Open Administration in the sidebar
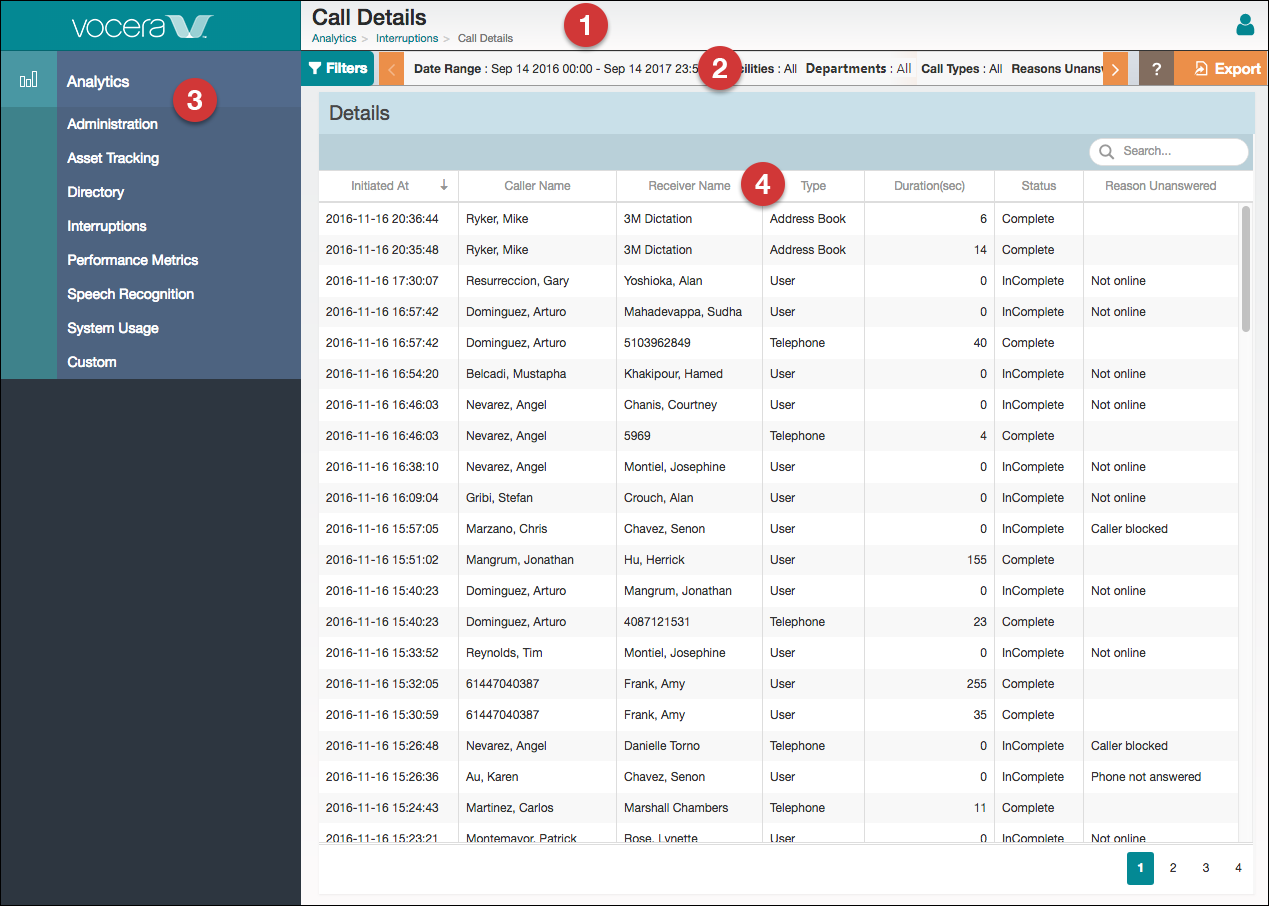Image resolution: width=1269 pixels, height=906 pixels. click(x=112, y=124)
